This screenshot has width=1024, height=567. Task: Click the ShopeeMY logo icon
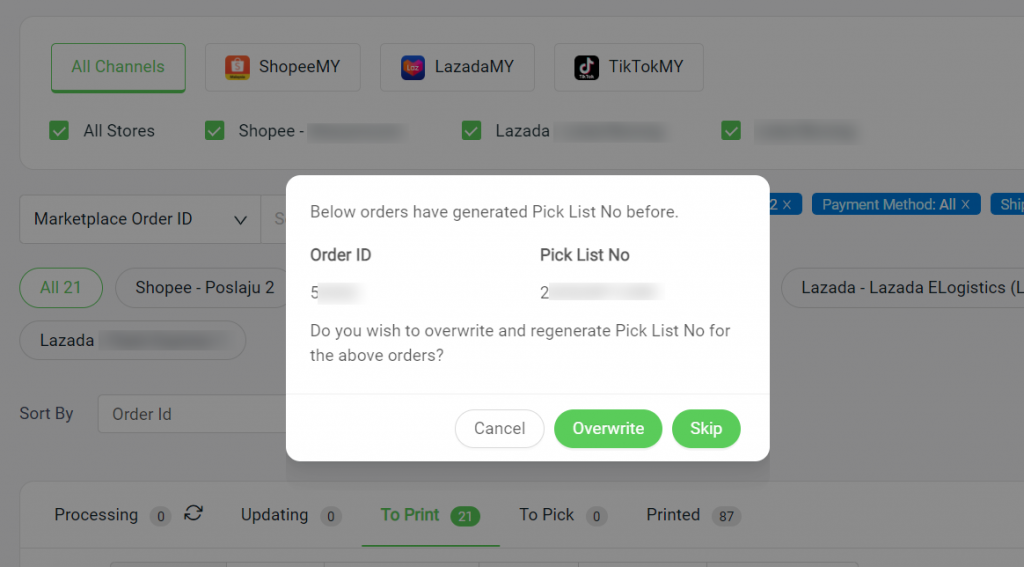(x=237, y=67)
